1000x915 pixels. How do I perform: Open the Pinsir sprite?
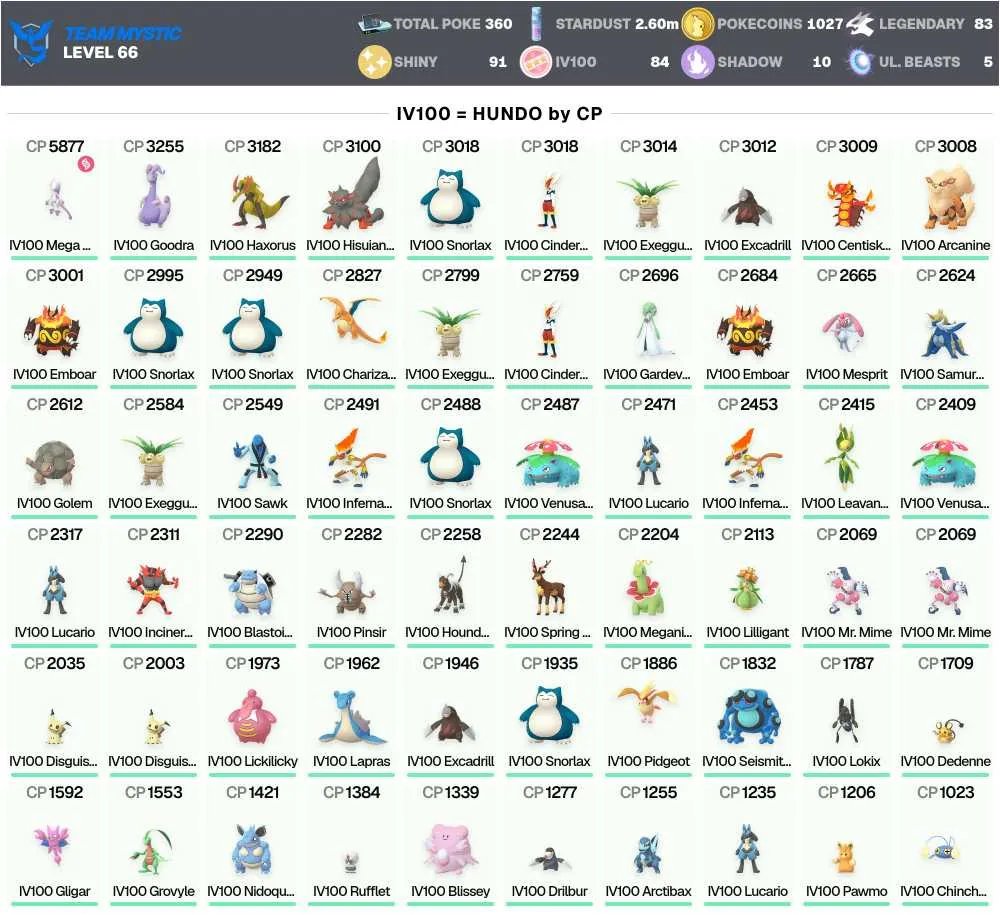pos(351,592)
